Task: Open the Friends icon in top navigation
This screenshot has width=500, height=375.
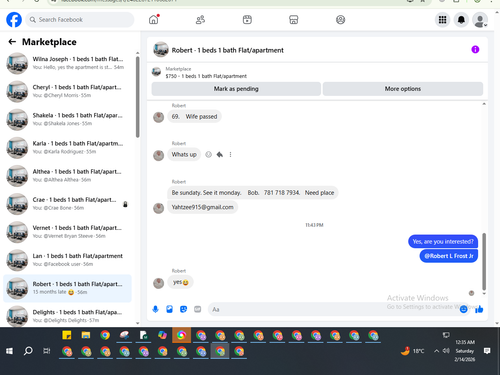Action: point(200,20)
